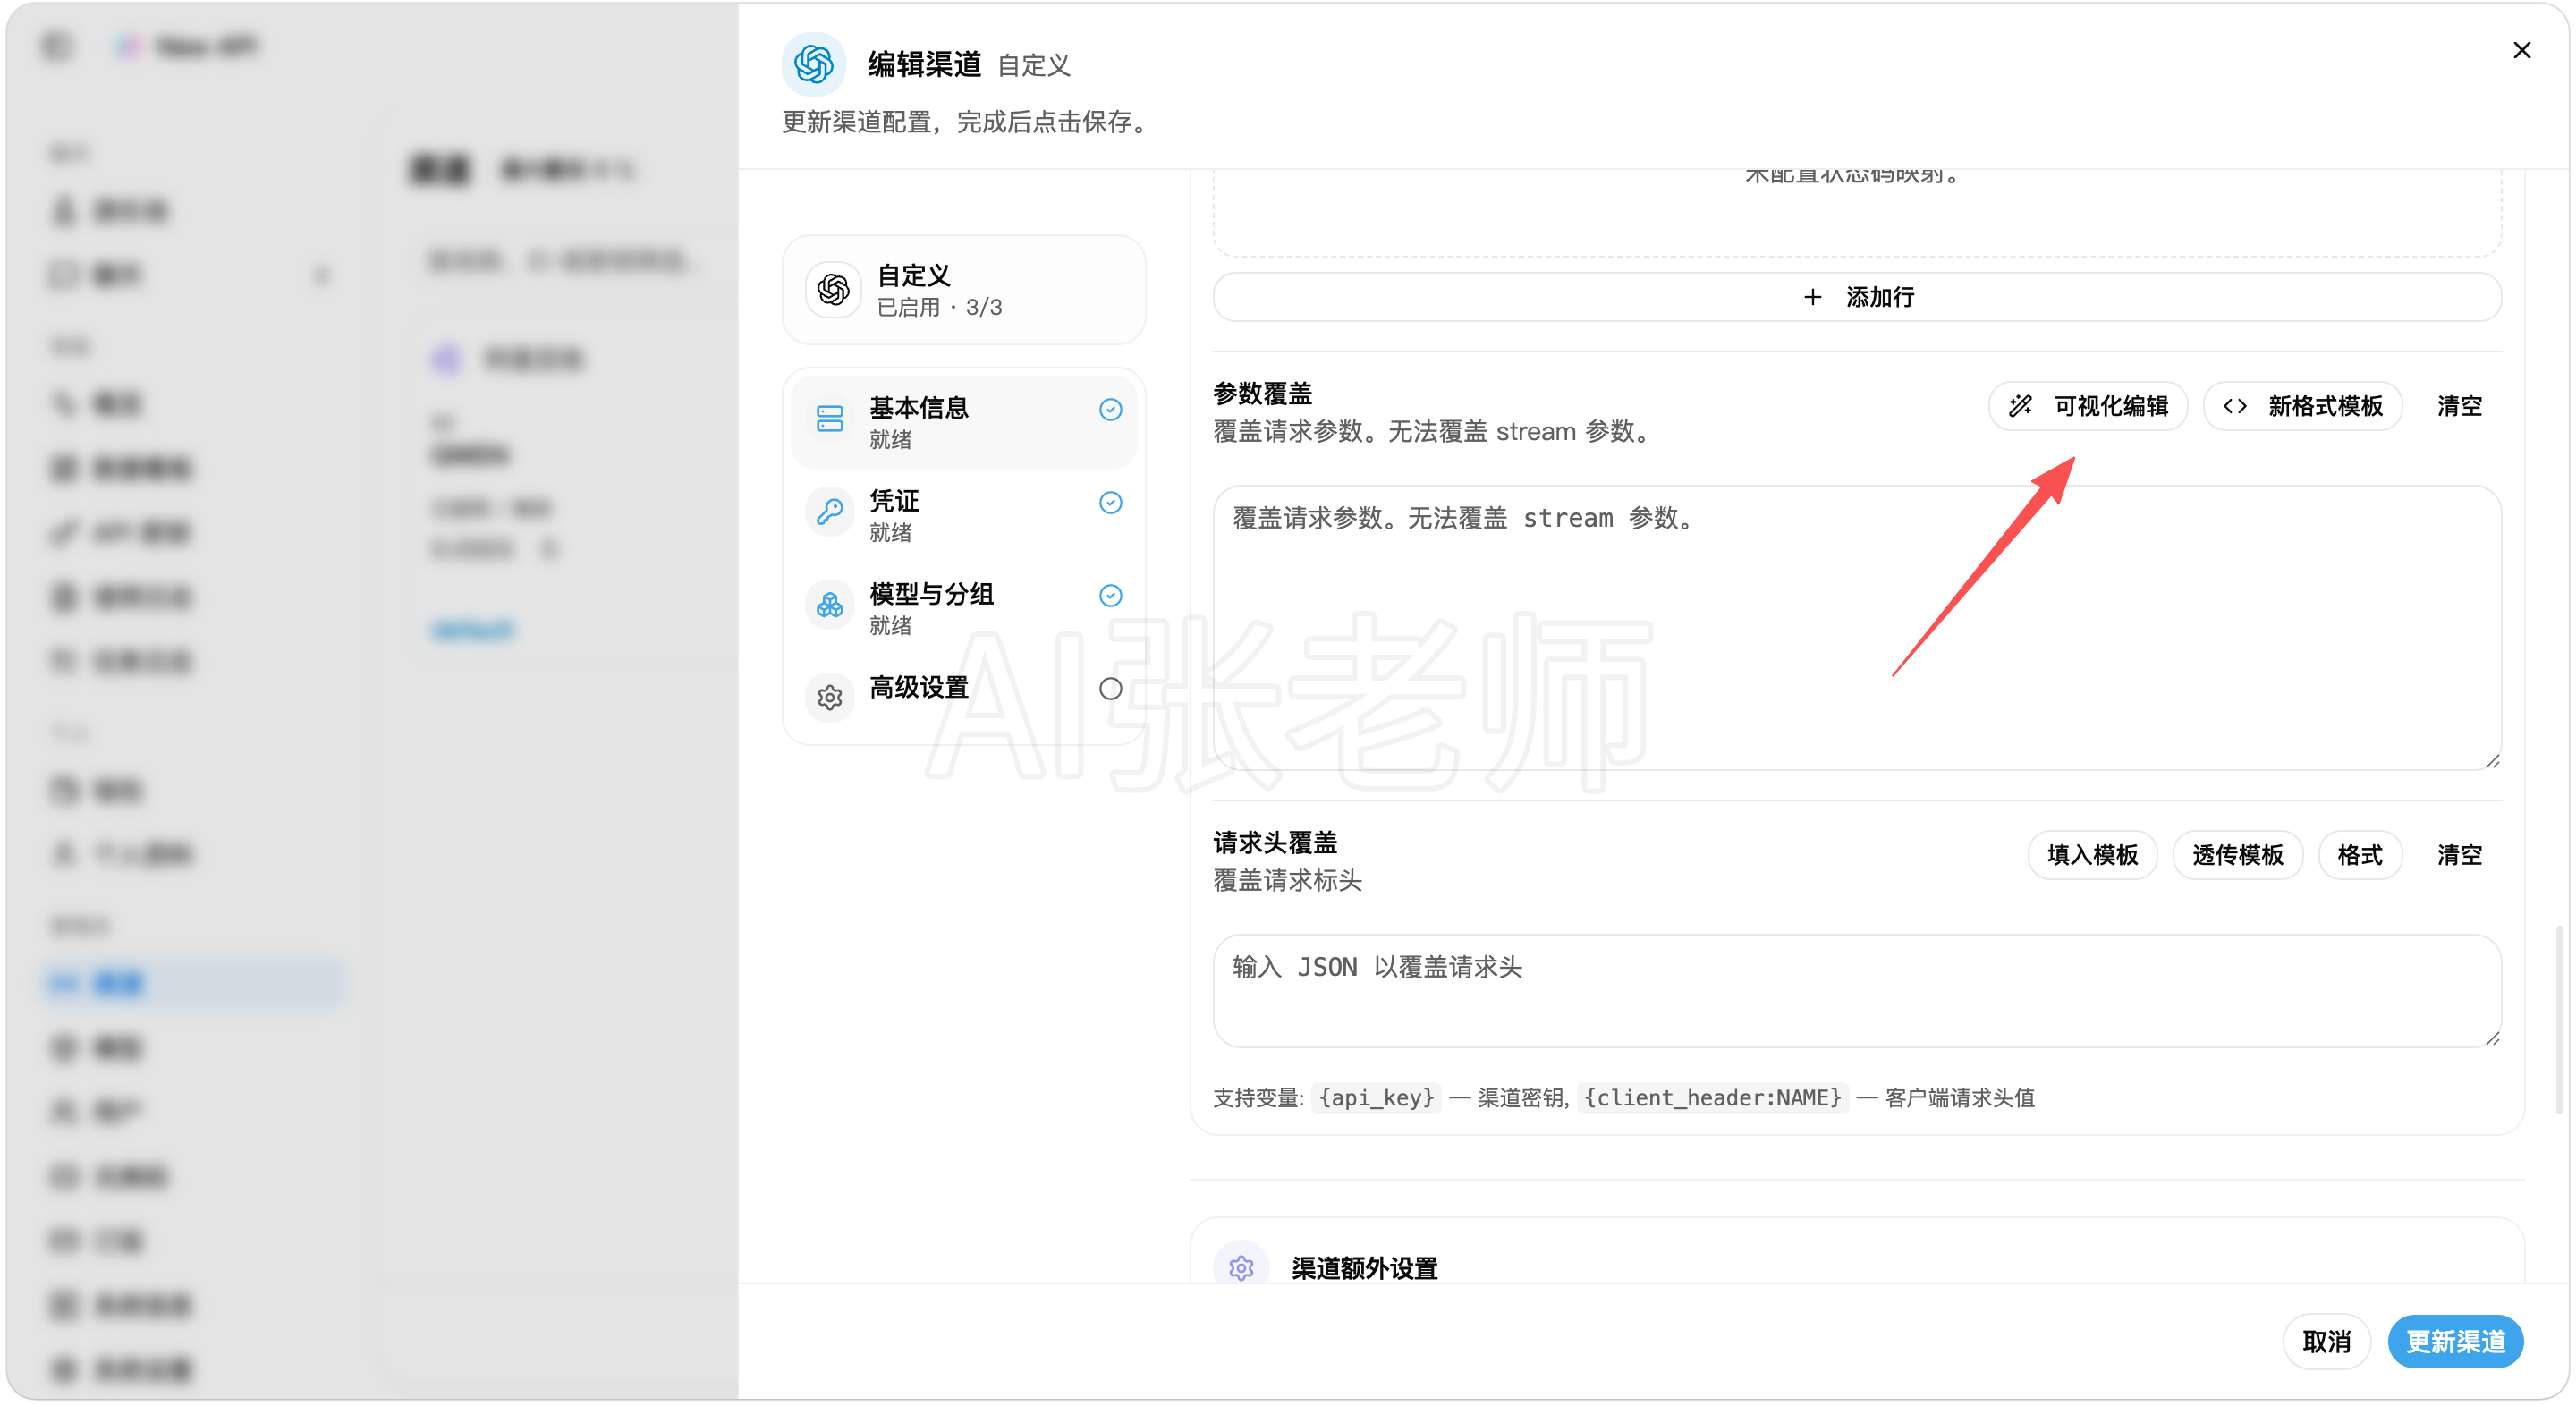This screenshot has width=2576, height=1406.
Task: Click the 参数覆盖 section heading
Action: [x=1262, y=393]
